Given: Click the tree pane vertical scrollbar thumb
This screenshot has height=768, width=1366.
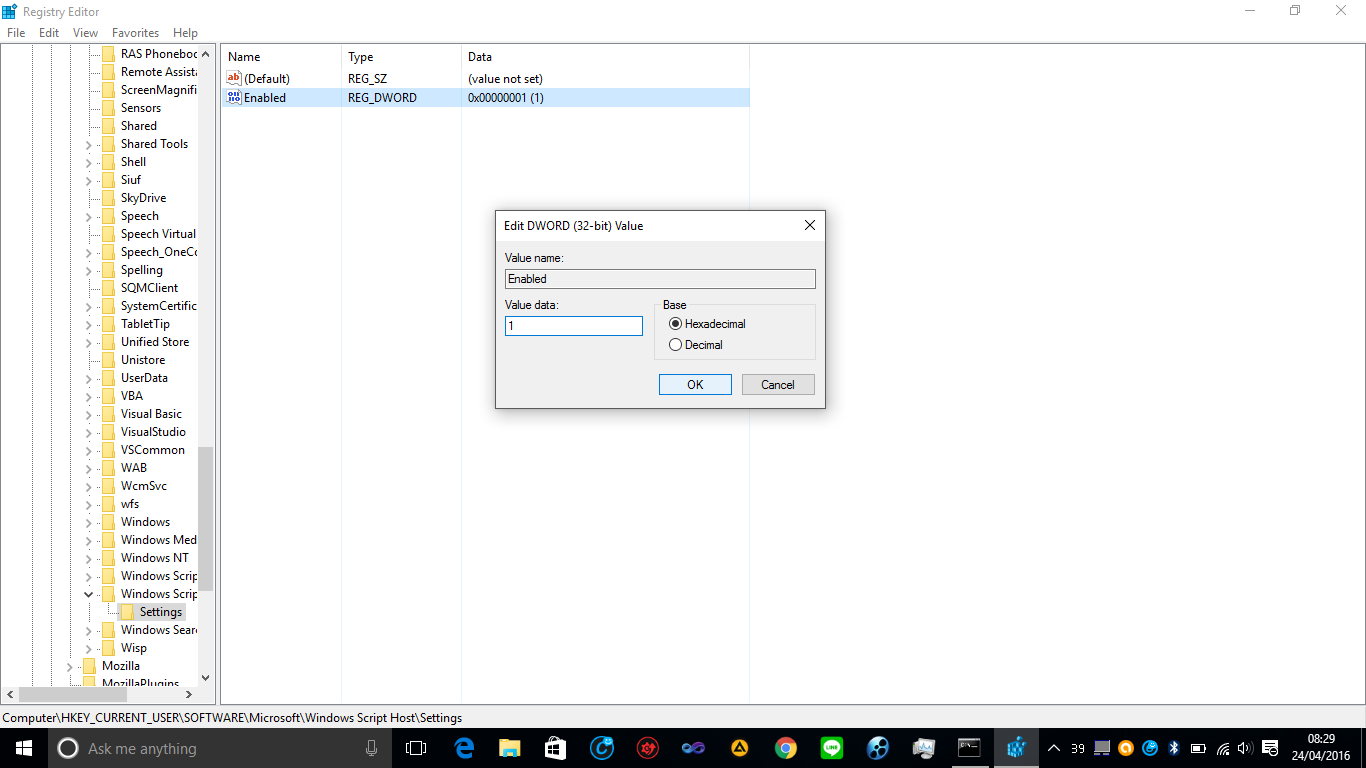Looking at the screenshot, I should point(205,518).
